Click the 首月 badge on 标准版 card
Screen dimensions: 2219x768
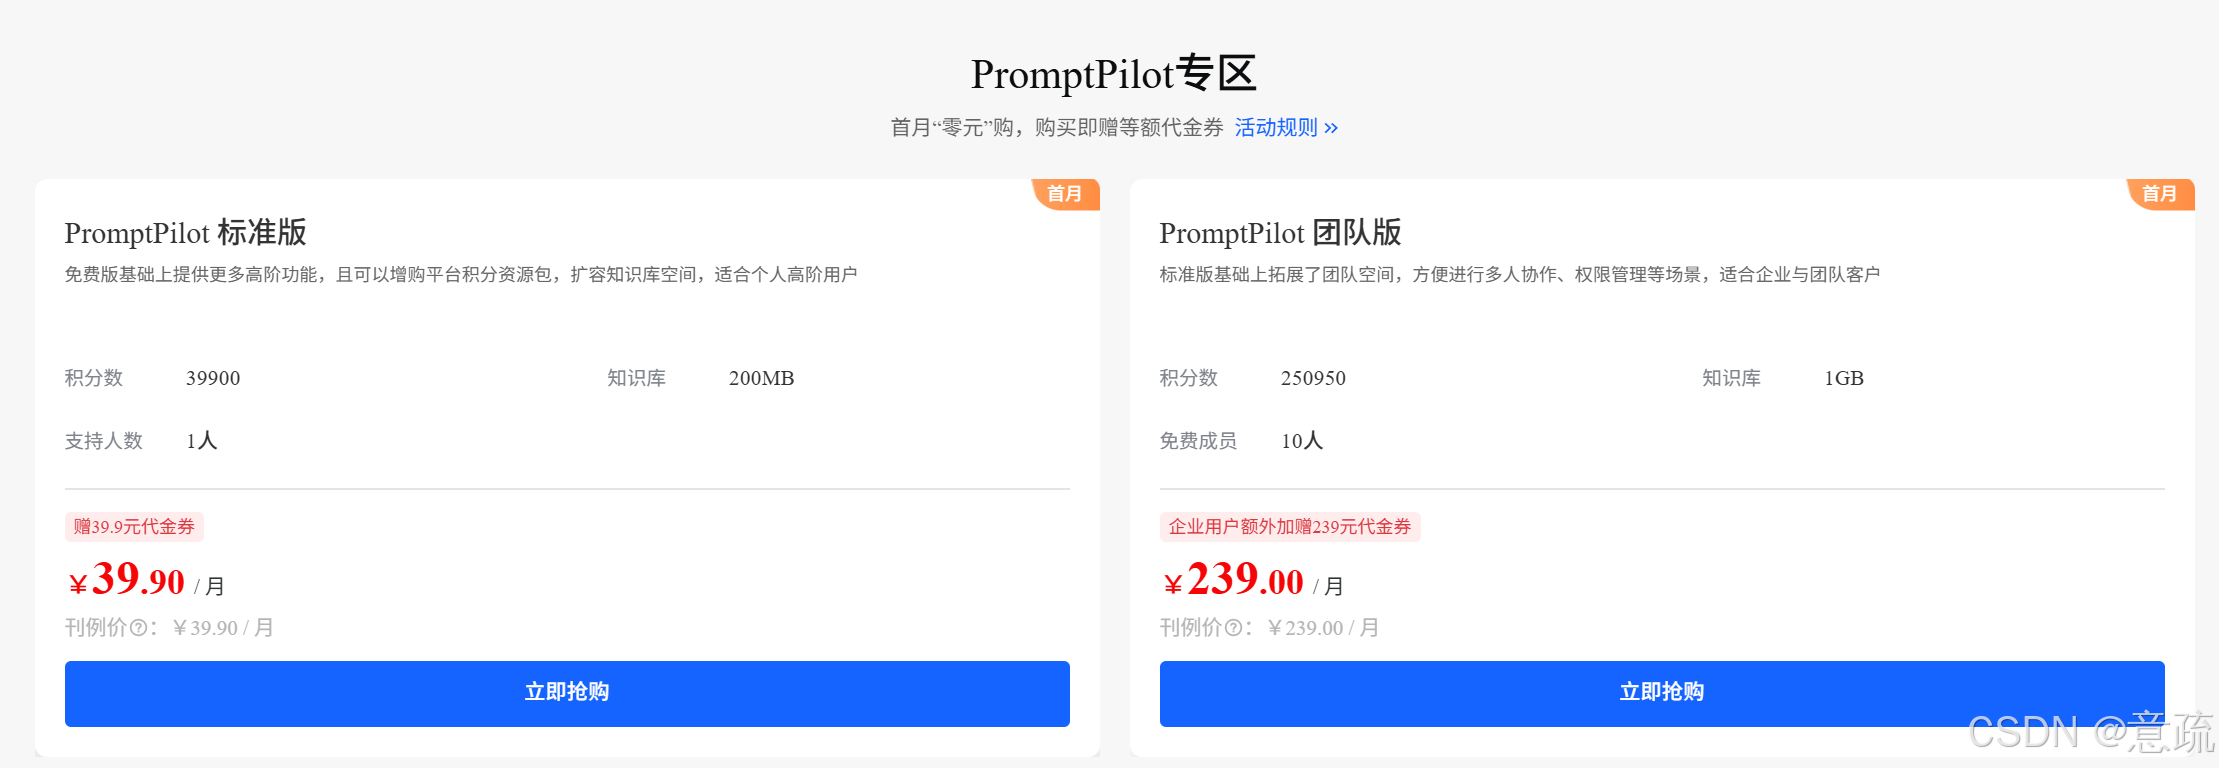pyautogui.click(x=1065, y=194)
